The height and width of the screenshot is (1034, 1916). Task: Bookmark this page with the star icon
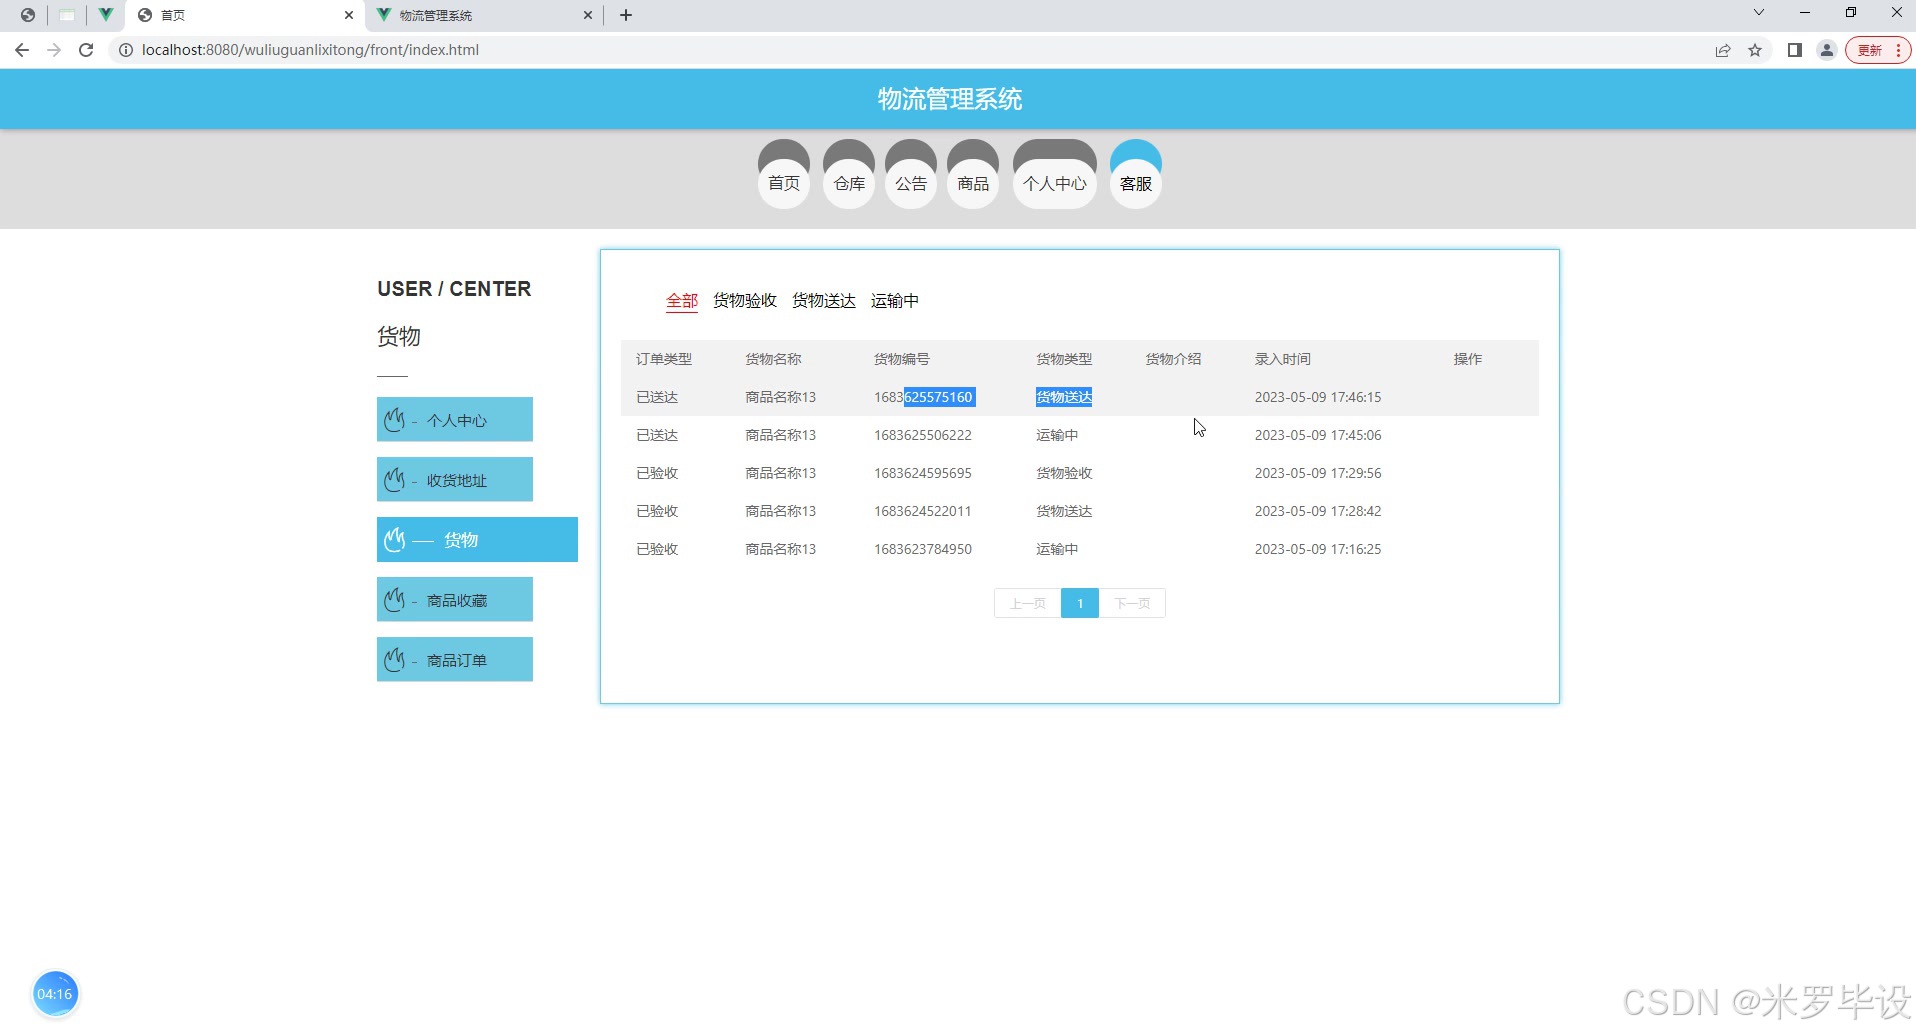click(x=1755, y=50)
